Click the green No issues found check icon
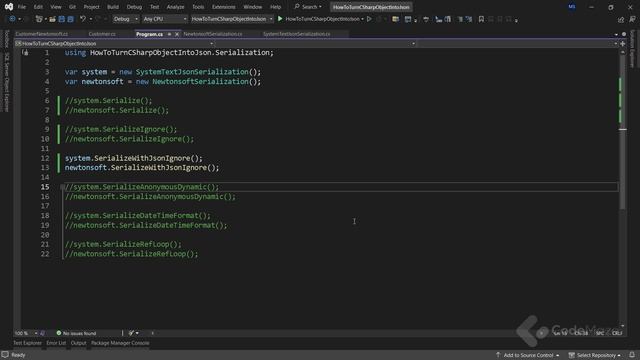640x360 pixels. click(x=59, y=333)
